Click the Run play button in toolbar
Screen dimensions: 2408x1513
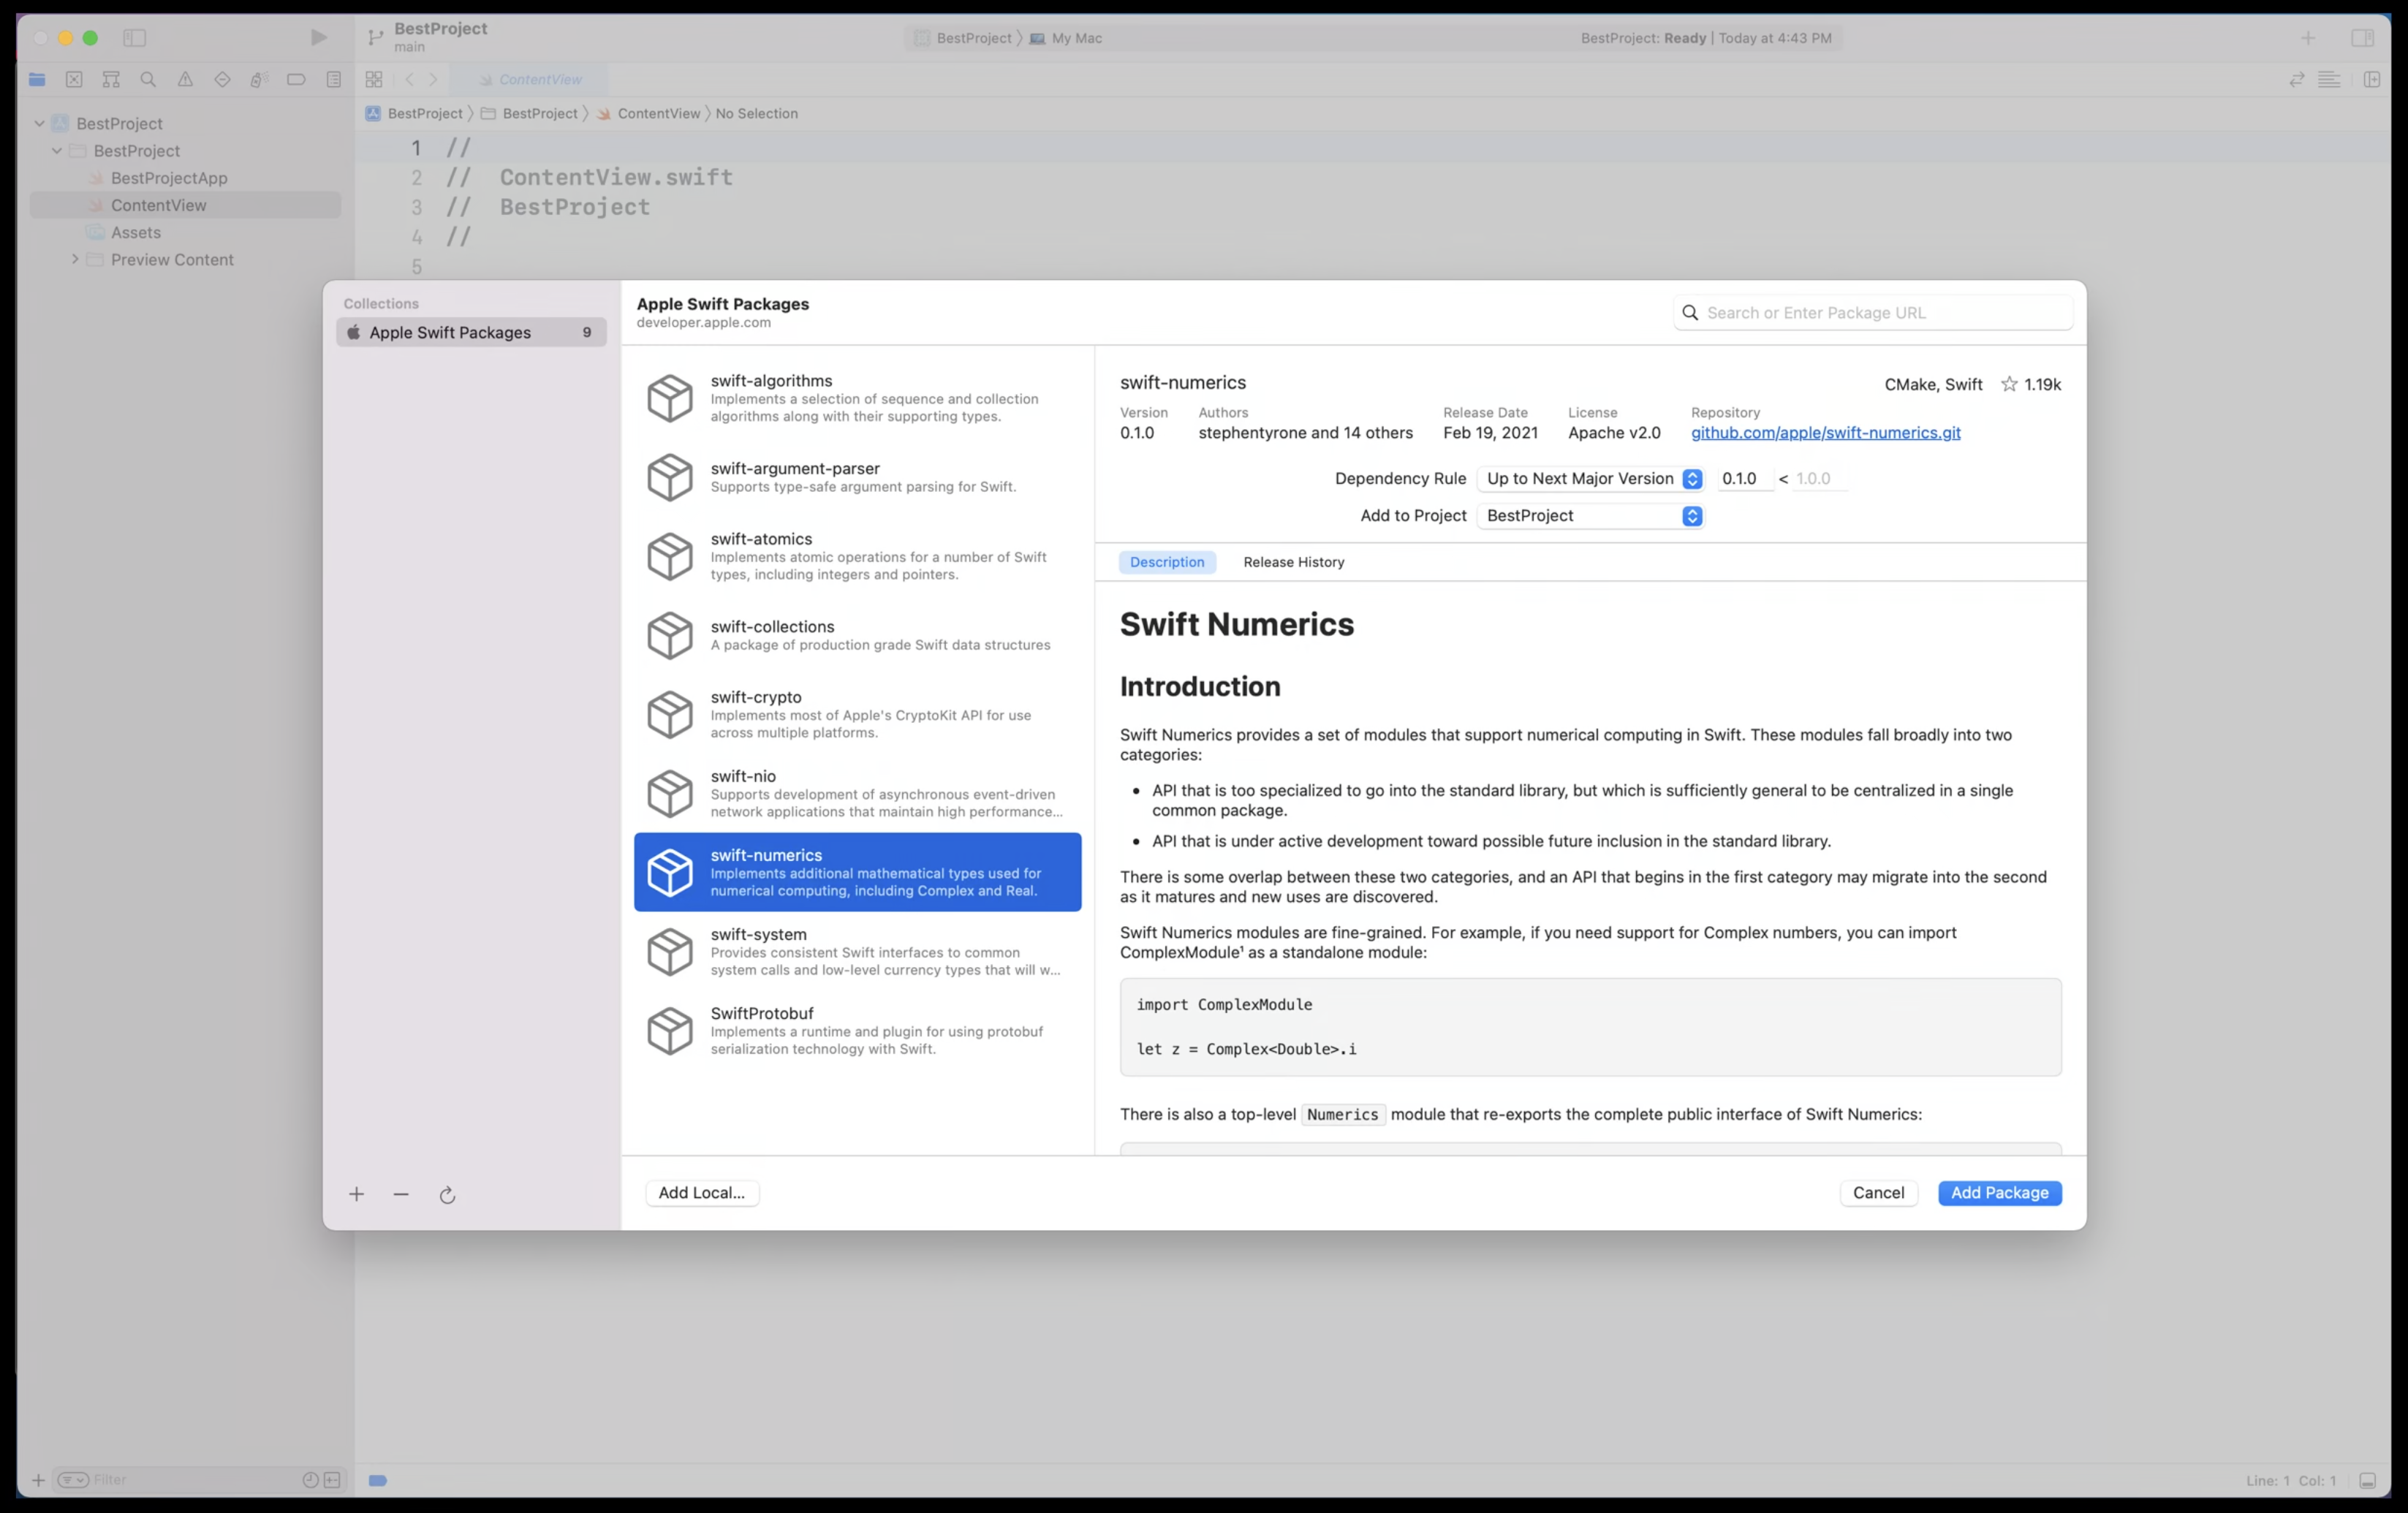[x=318, y=38]
